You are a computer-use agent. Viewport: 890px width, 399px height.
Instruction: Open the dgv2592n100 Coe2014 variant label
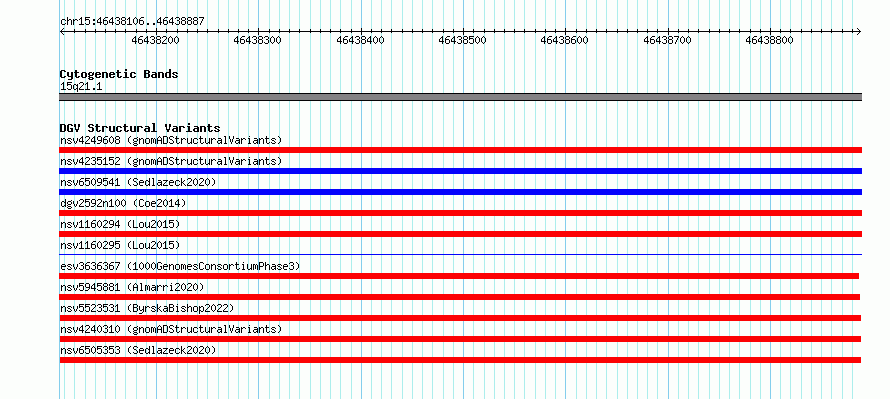click(x=123, y=203)
